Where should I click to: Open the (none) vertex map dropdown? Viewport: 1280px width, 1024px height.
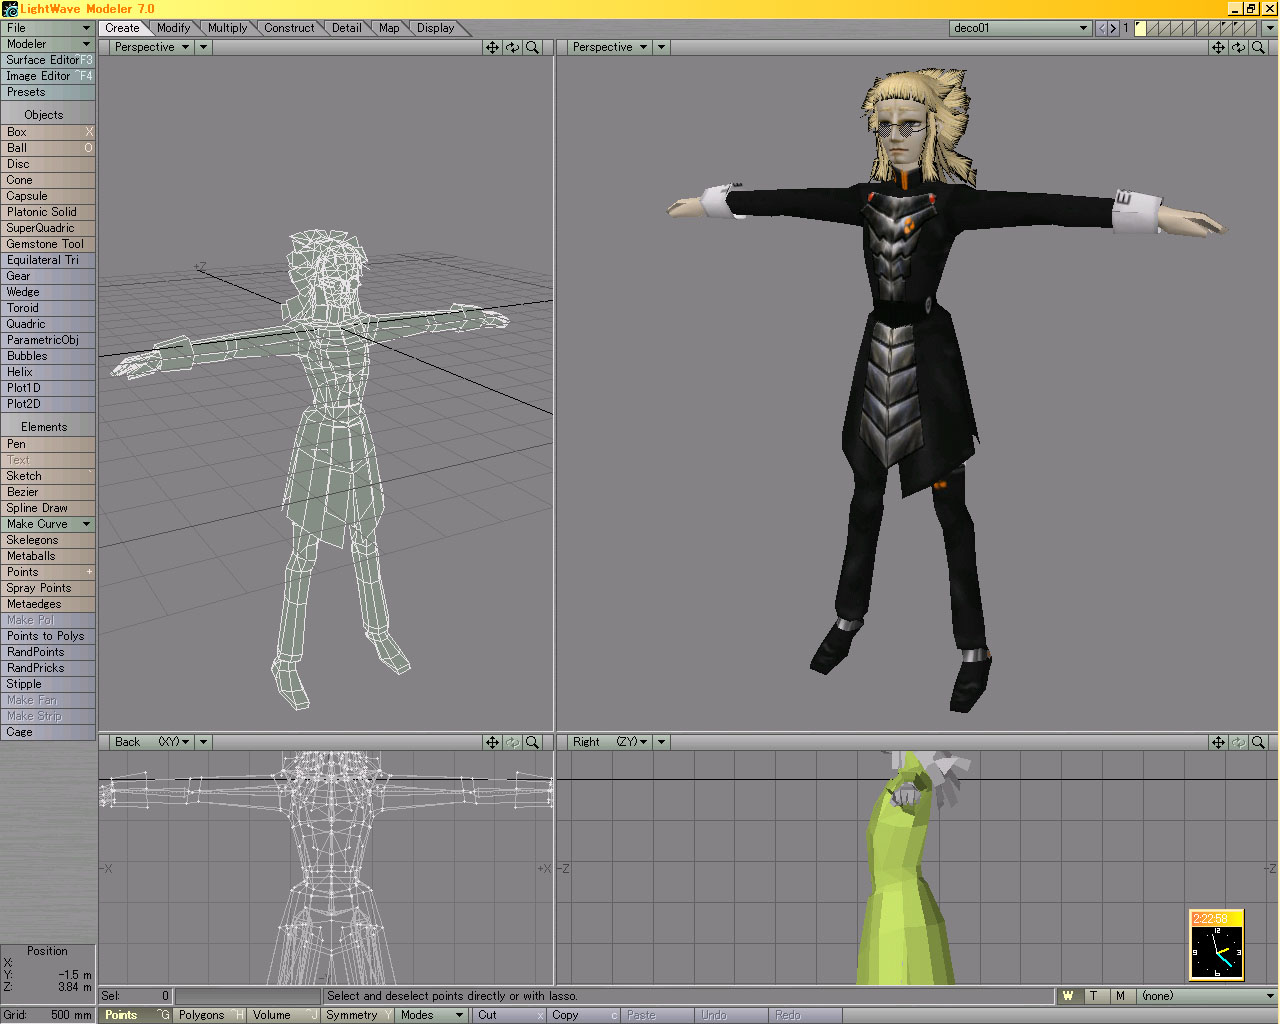point(1208,996)
